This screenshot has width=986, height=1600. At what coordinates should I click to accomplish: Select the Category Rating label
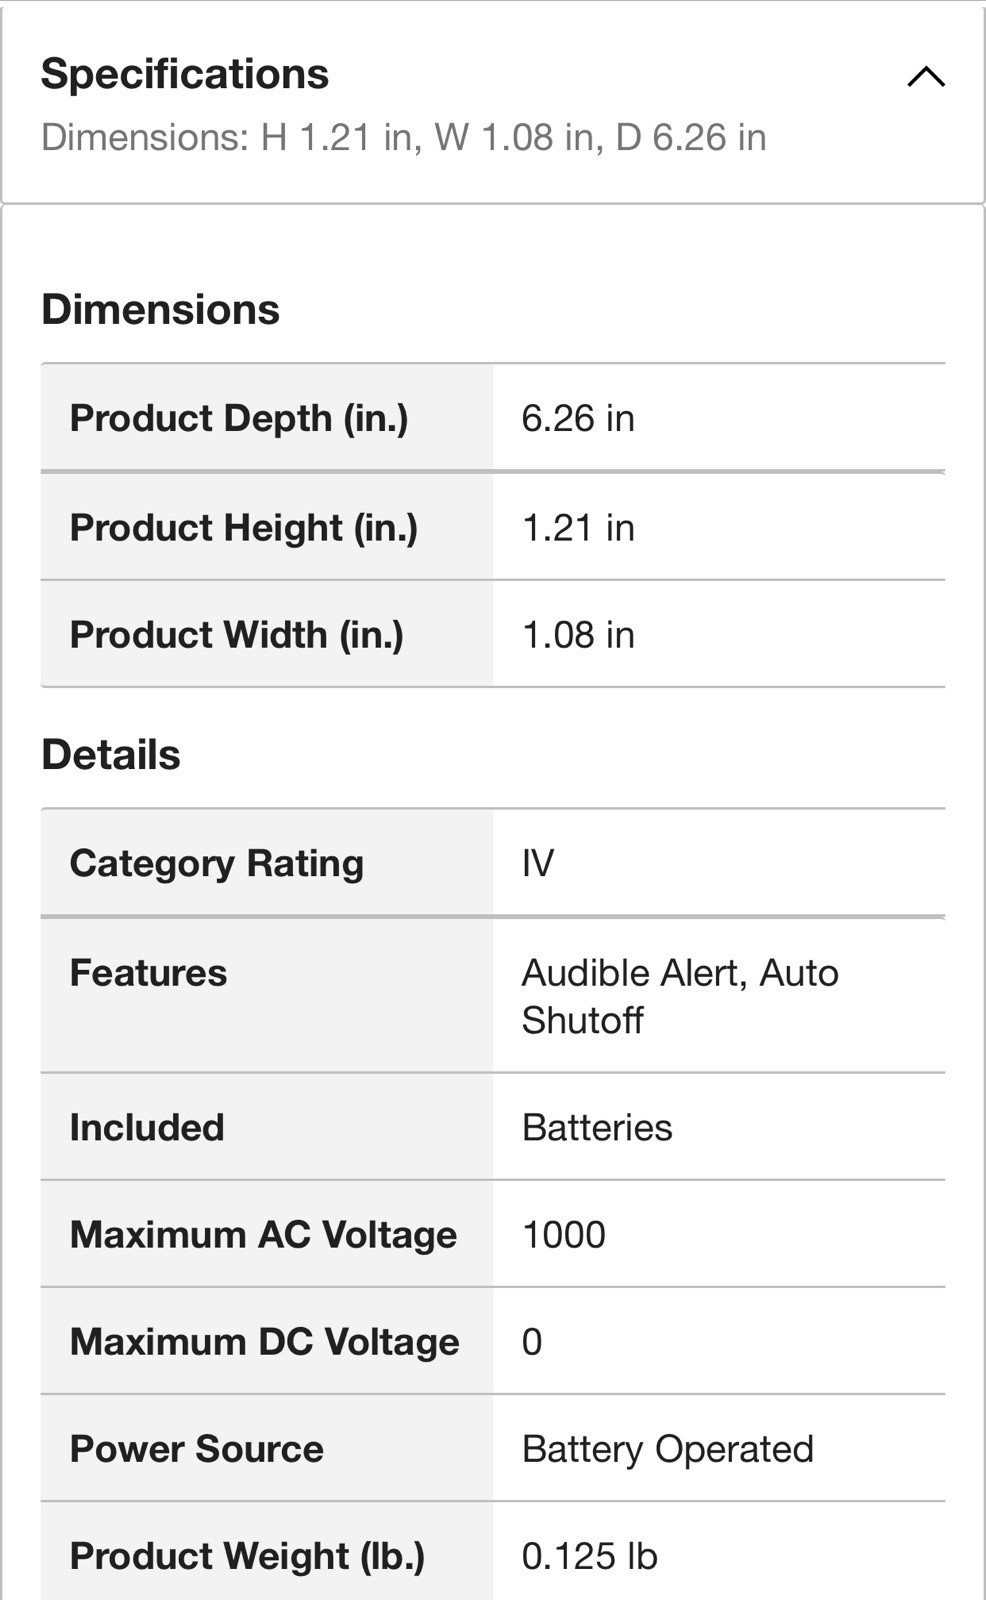click(x=217, y=863)
